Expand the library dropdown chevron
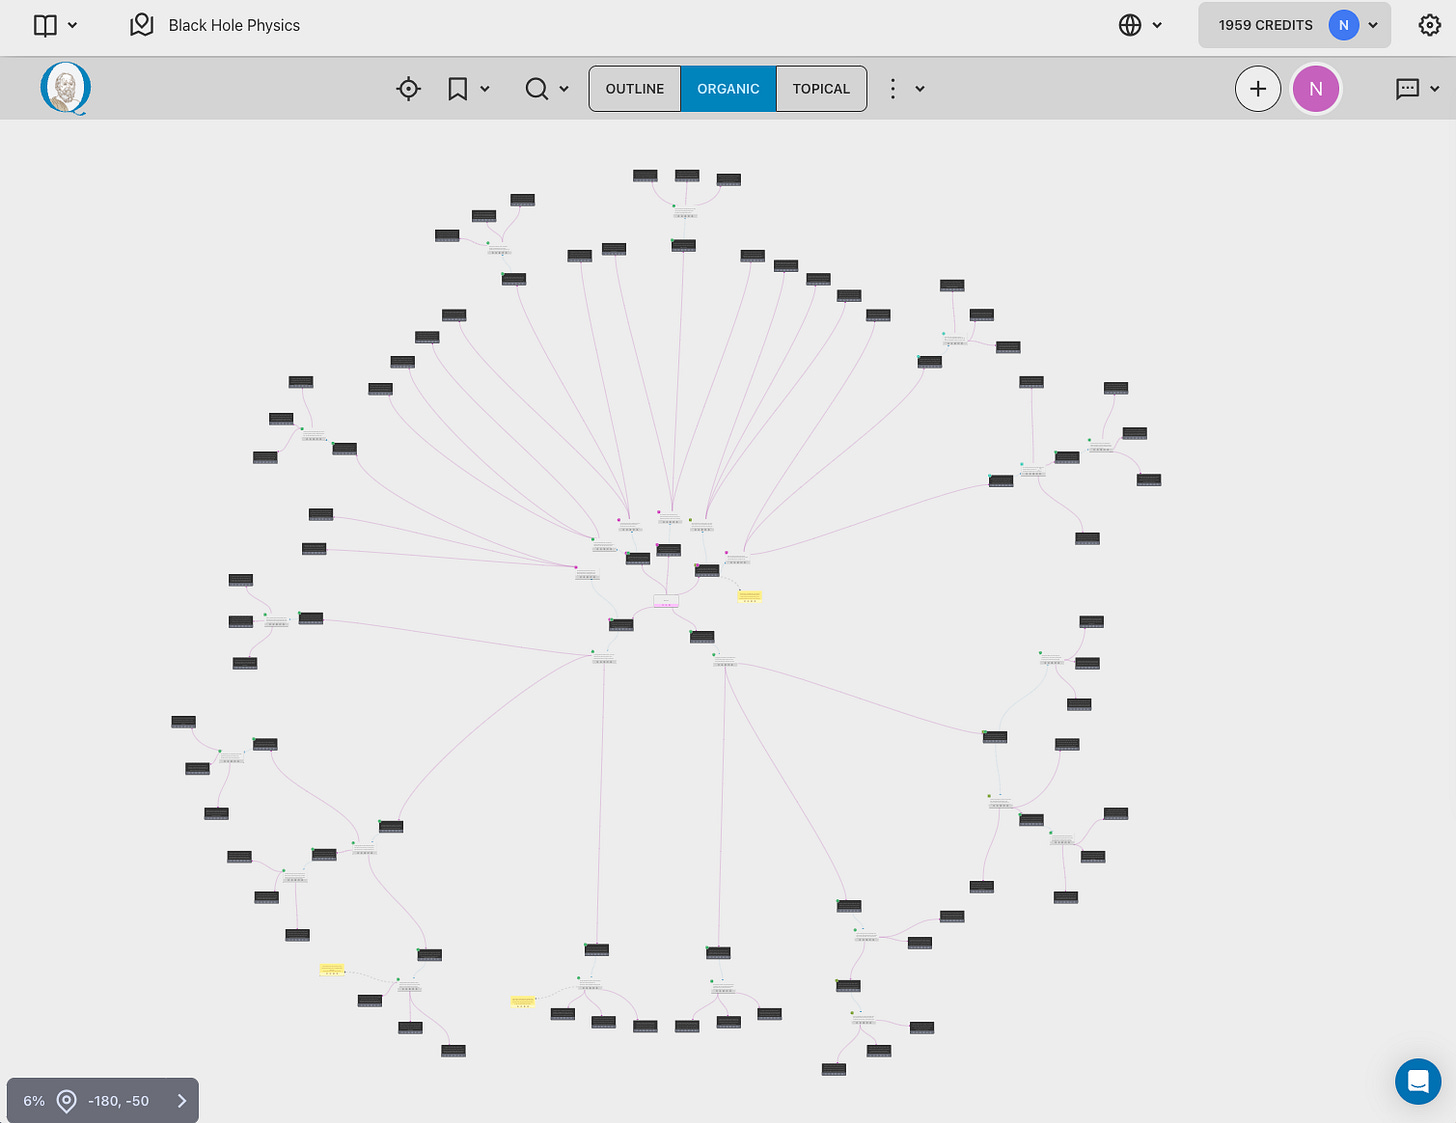The width and height of the screenshot is (1456, 1123). tap(72, 26)
